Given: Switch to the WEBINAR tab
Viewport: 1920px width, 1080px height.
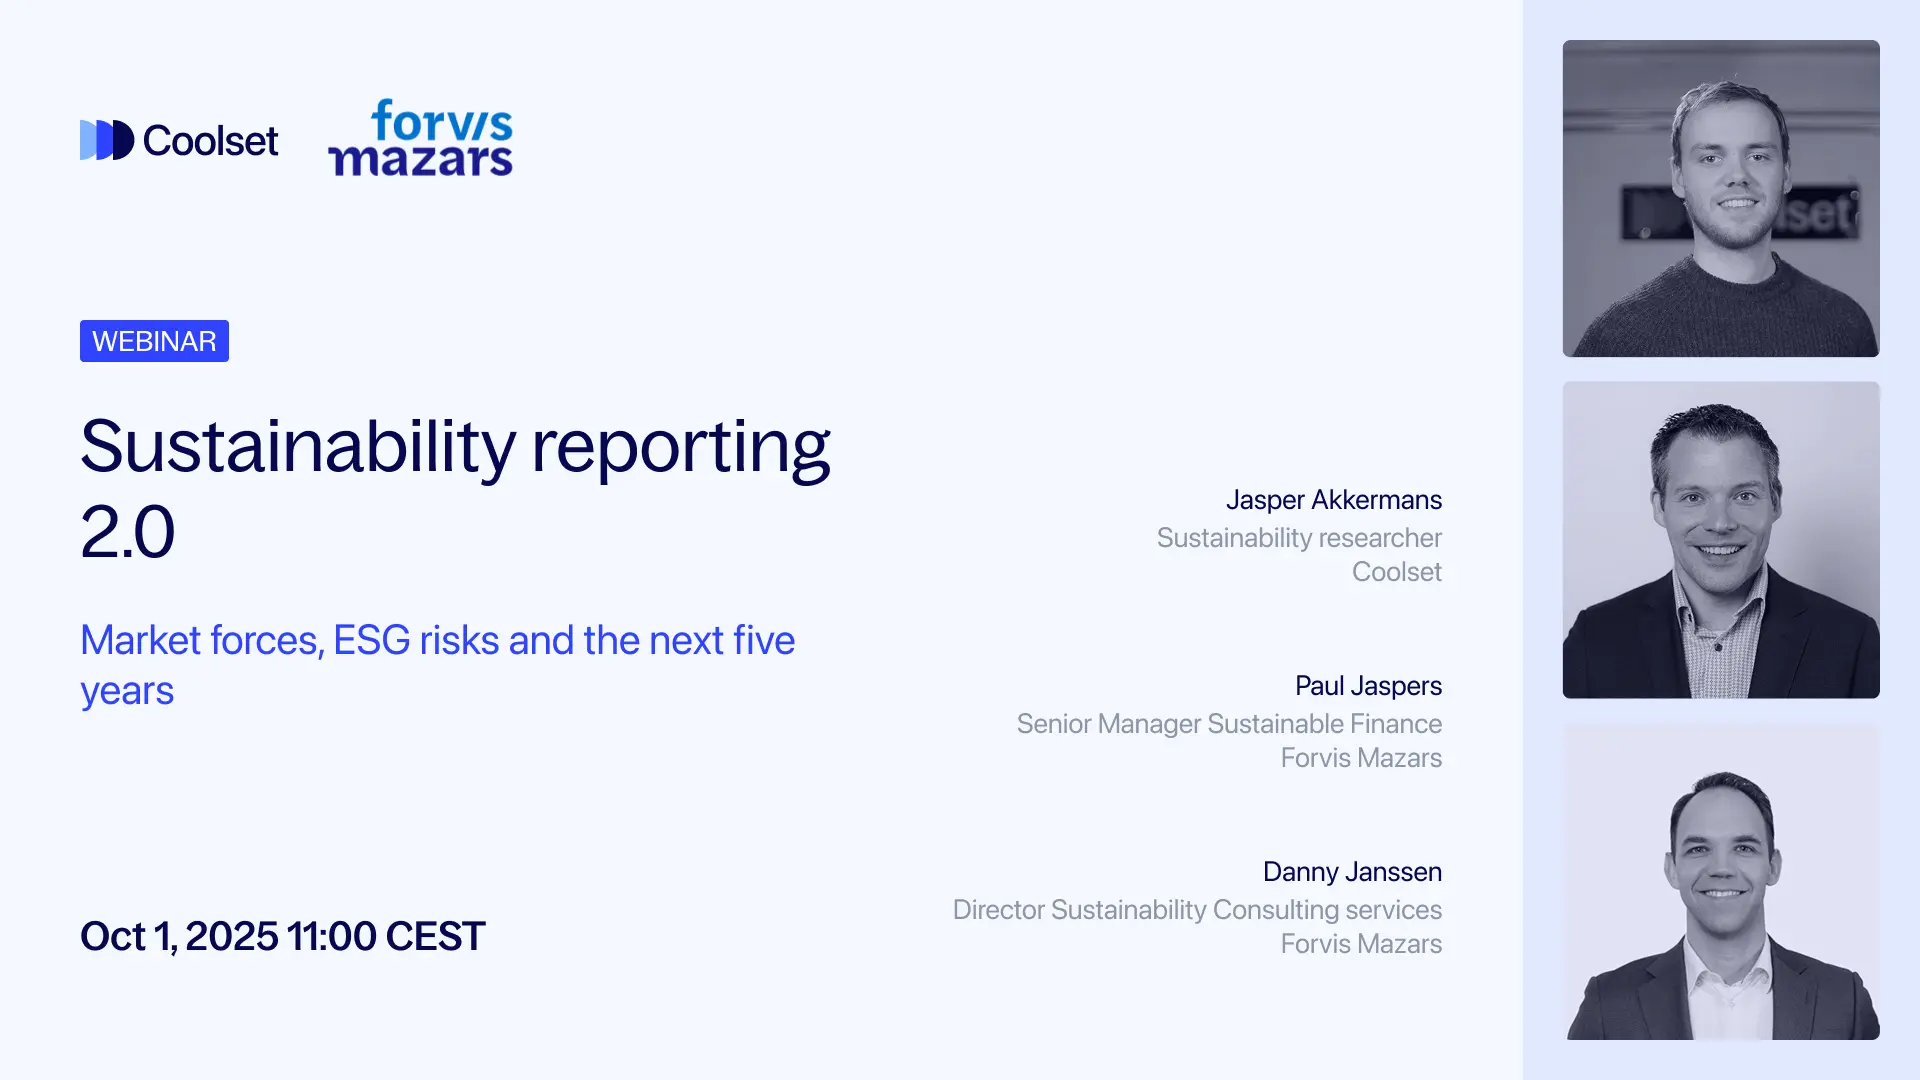Looking at the screenshot, I should [x=154, y=340].
